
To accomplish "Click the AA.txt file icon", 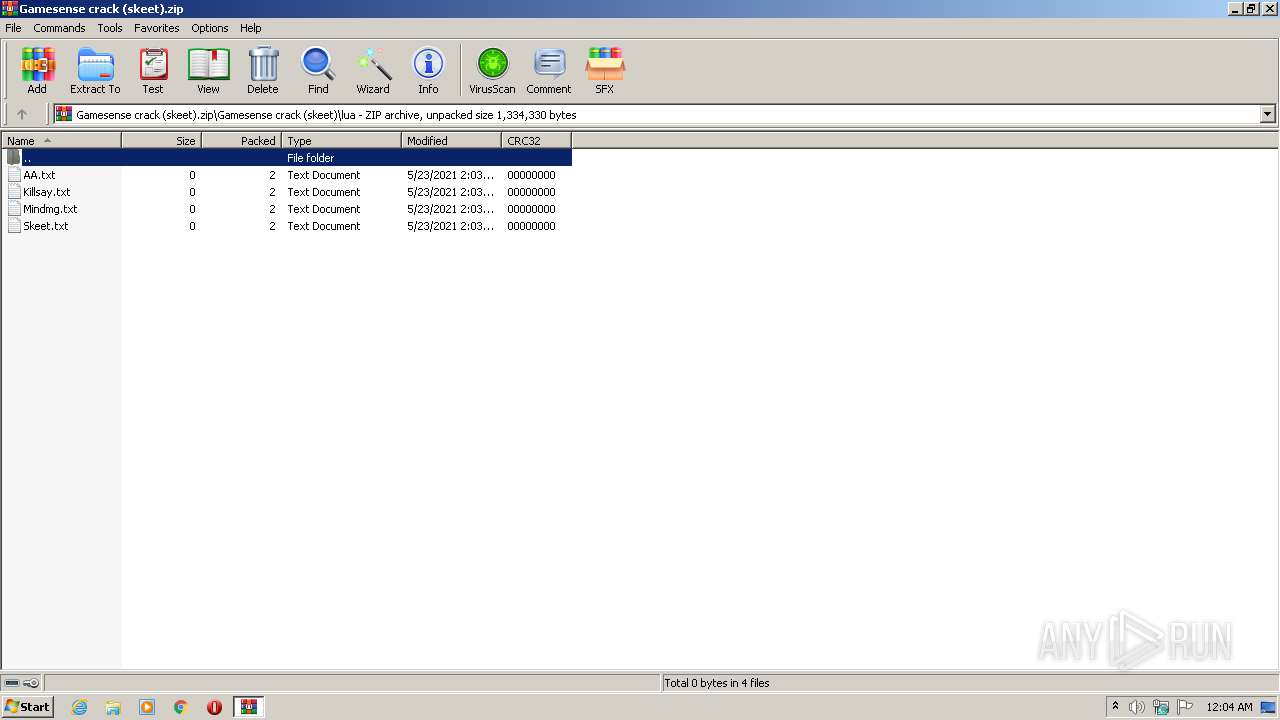I will click(14, 175).
